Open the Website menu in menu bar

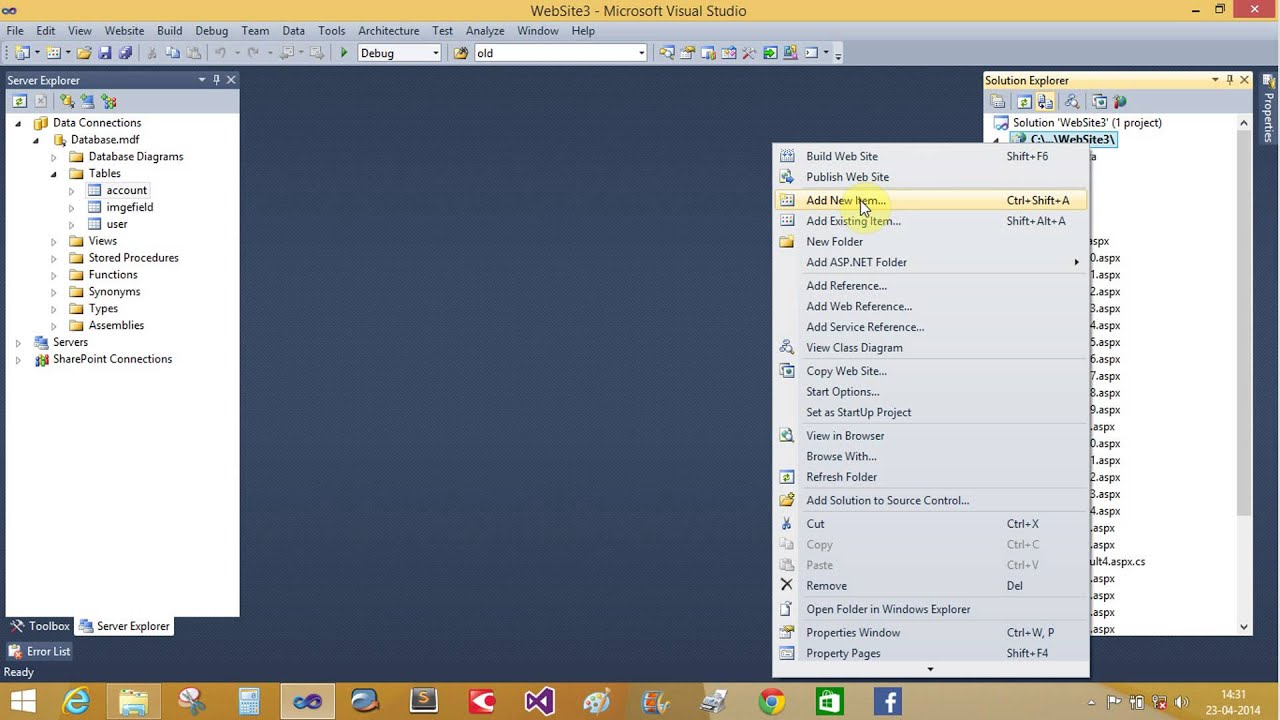pos(125,31)
